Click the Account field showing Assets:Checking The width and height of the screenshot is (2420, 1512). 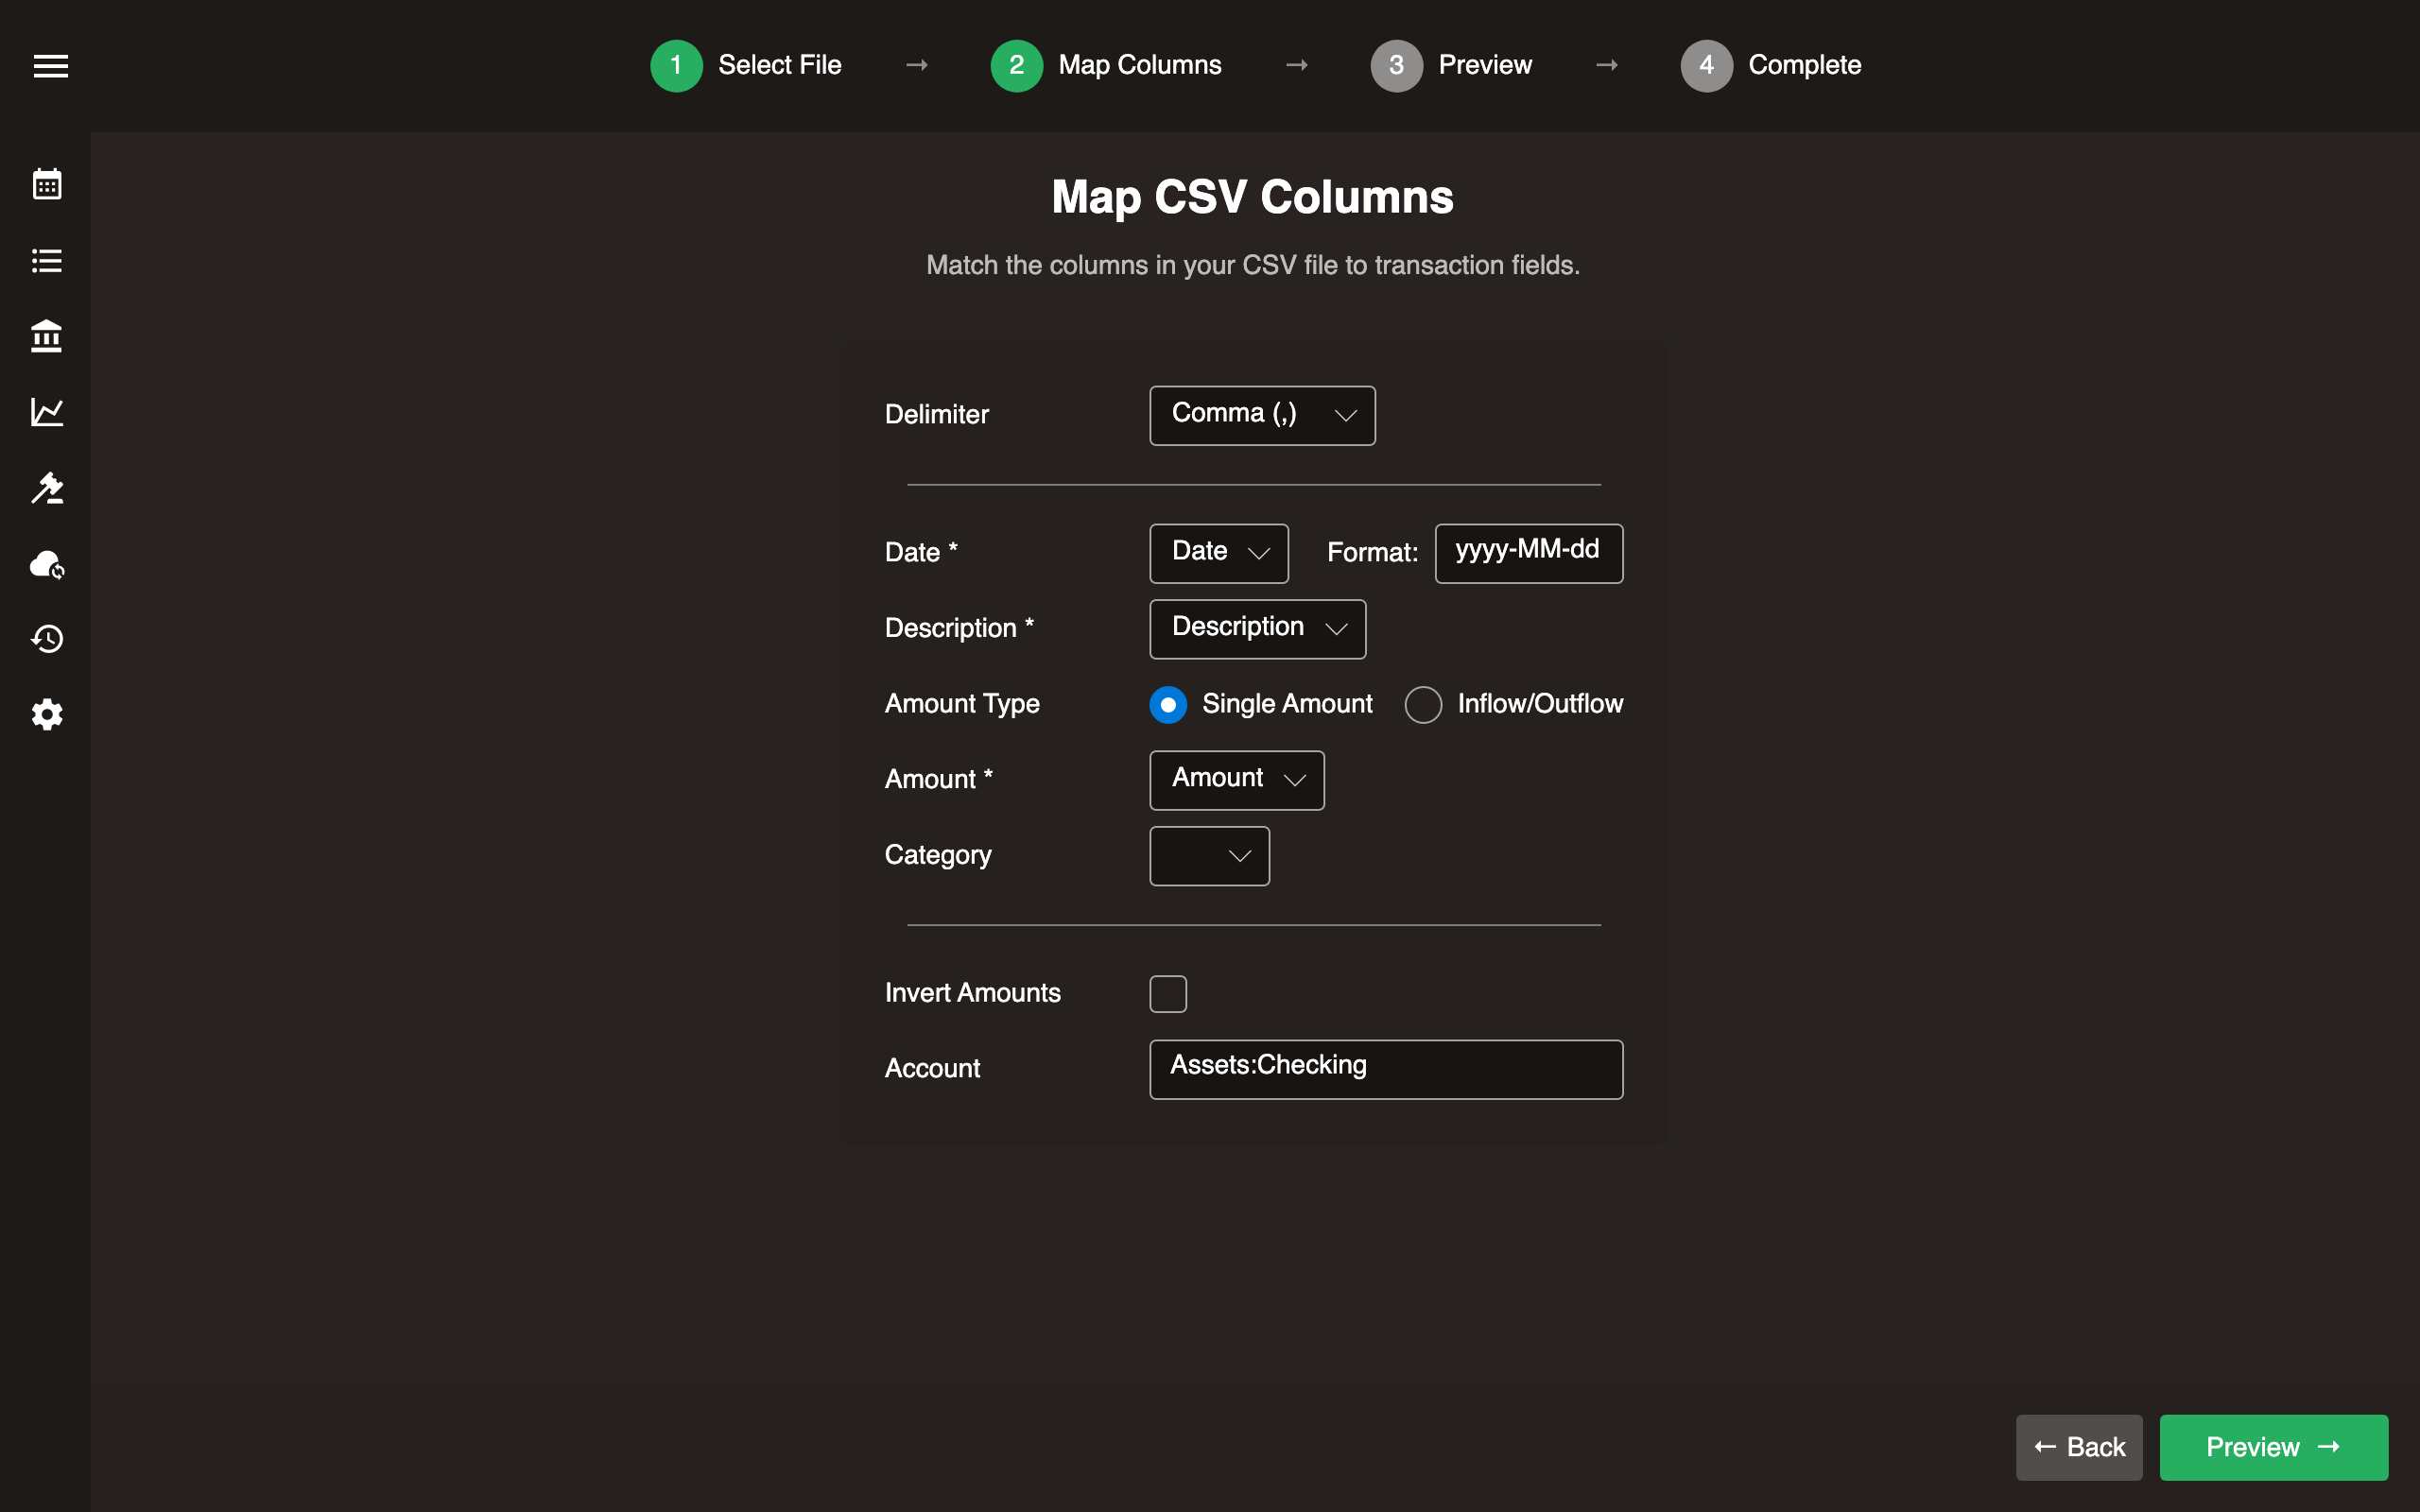tap(1384, 1068)
